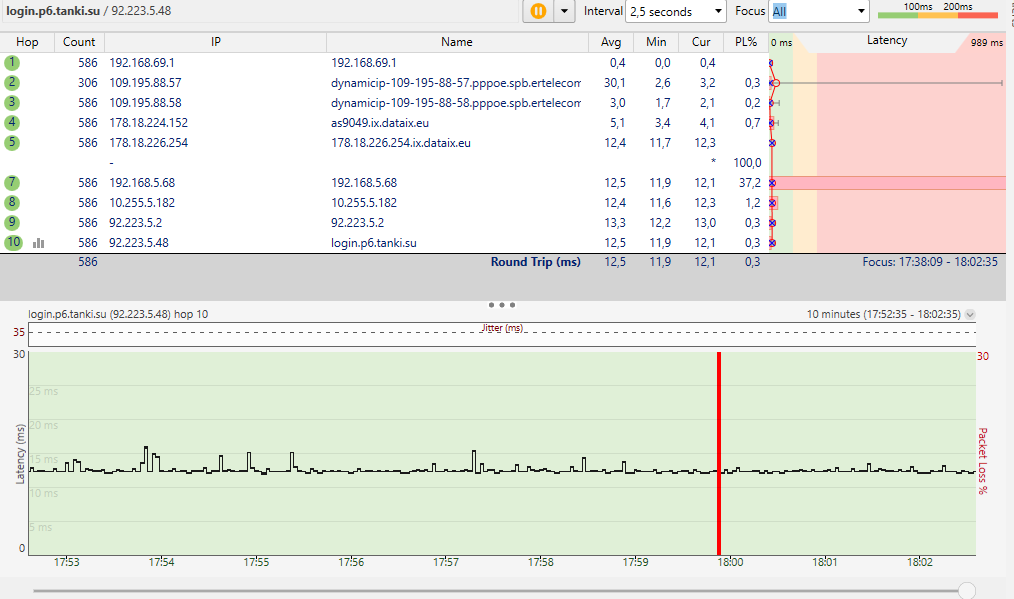
Task: Click the hop 4 number icon
Action: pos(12,122)
